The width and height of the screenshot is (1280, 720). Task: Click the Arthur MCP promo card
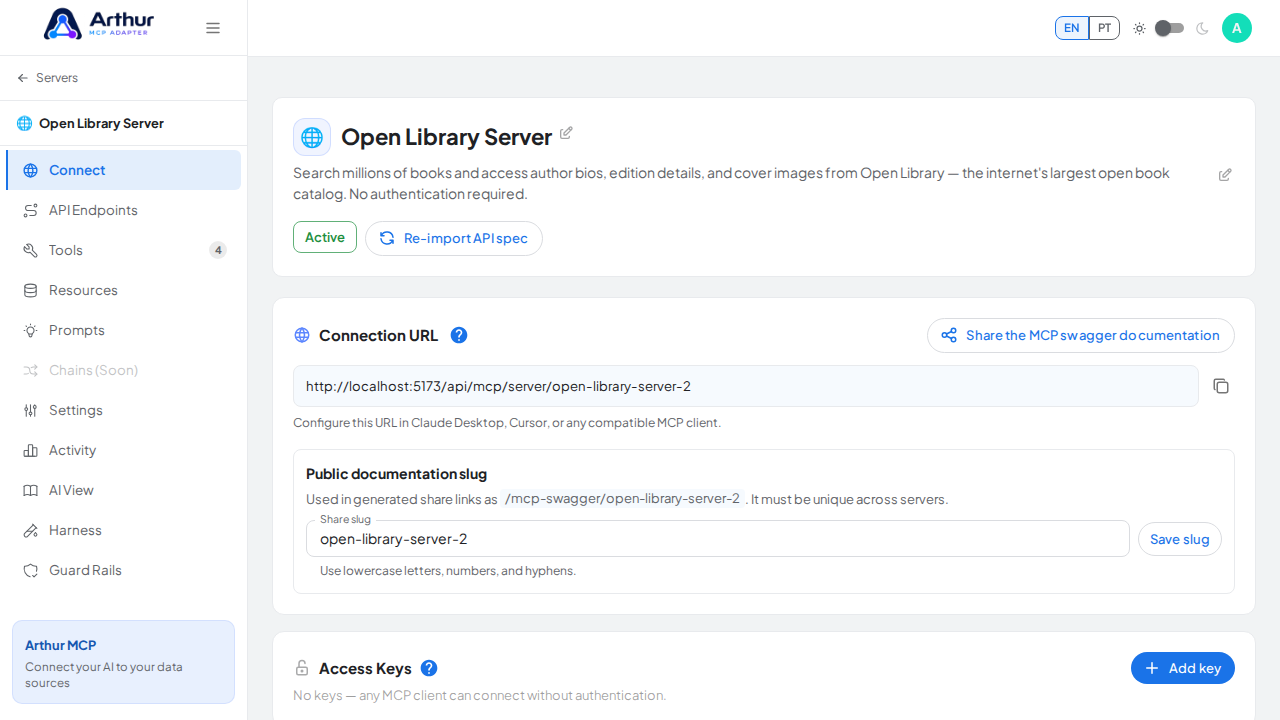[x=123, y=662]
